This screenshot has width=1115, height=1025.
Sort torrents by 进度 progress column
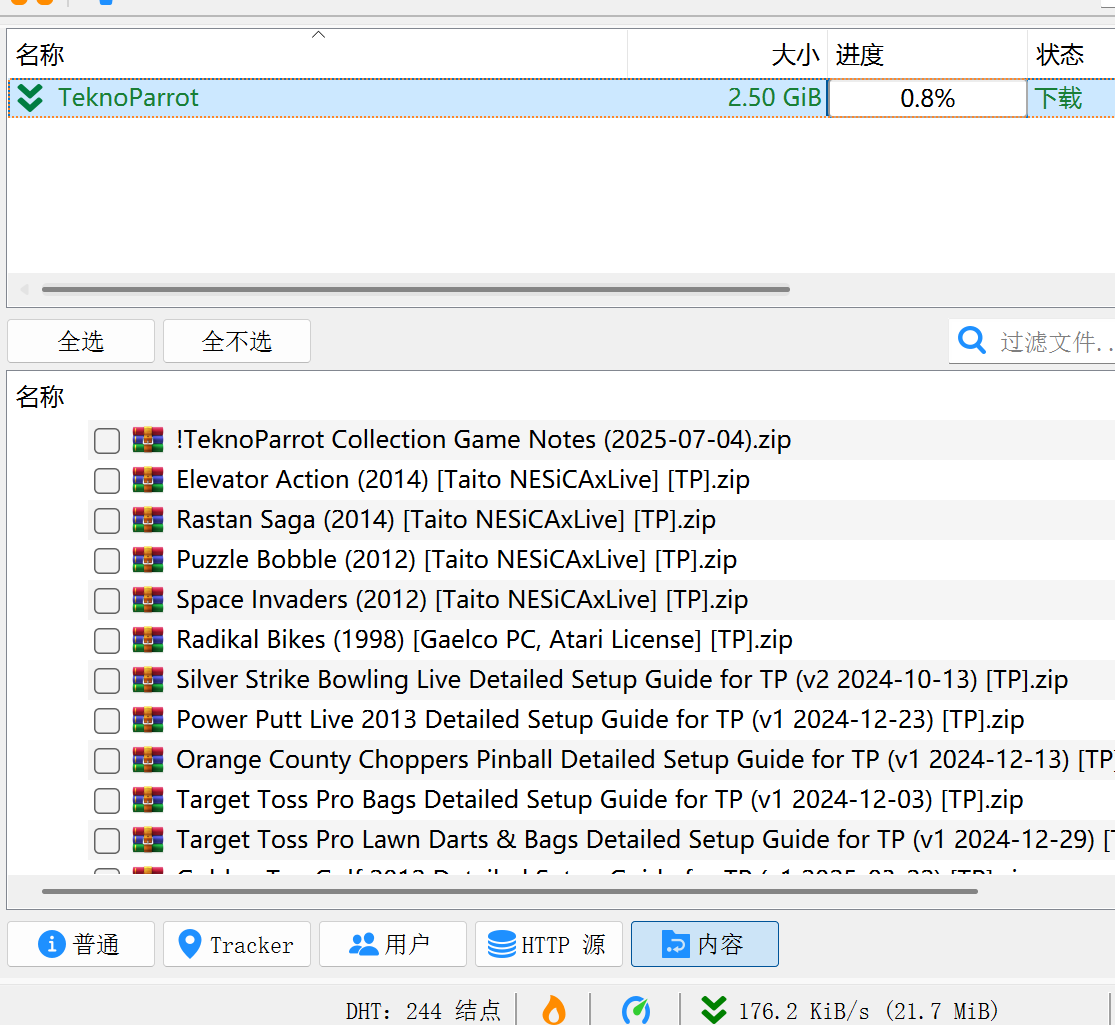coord(927,54)
